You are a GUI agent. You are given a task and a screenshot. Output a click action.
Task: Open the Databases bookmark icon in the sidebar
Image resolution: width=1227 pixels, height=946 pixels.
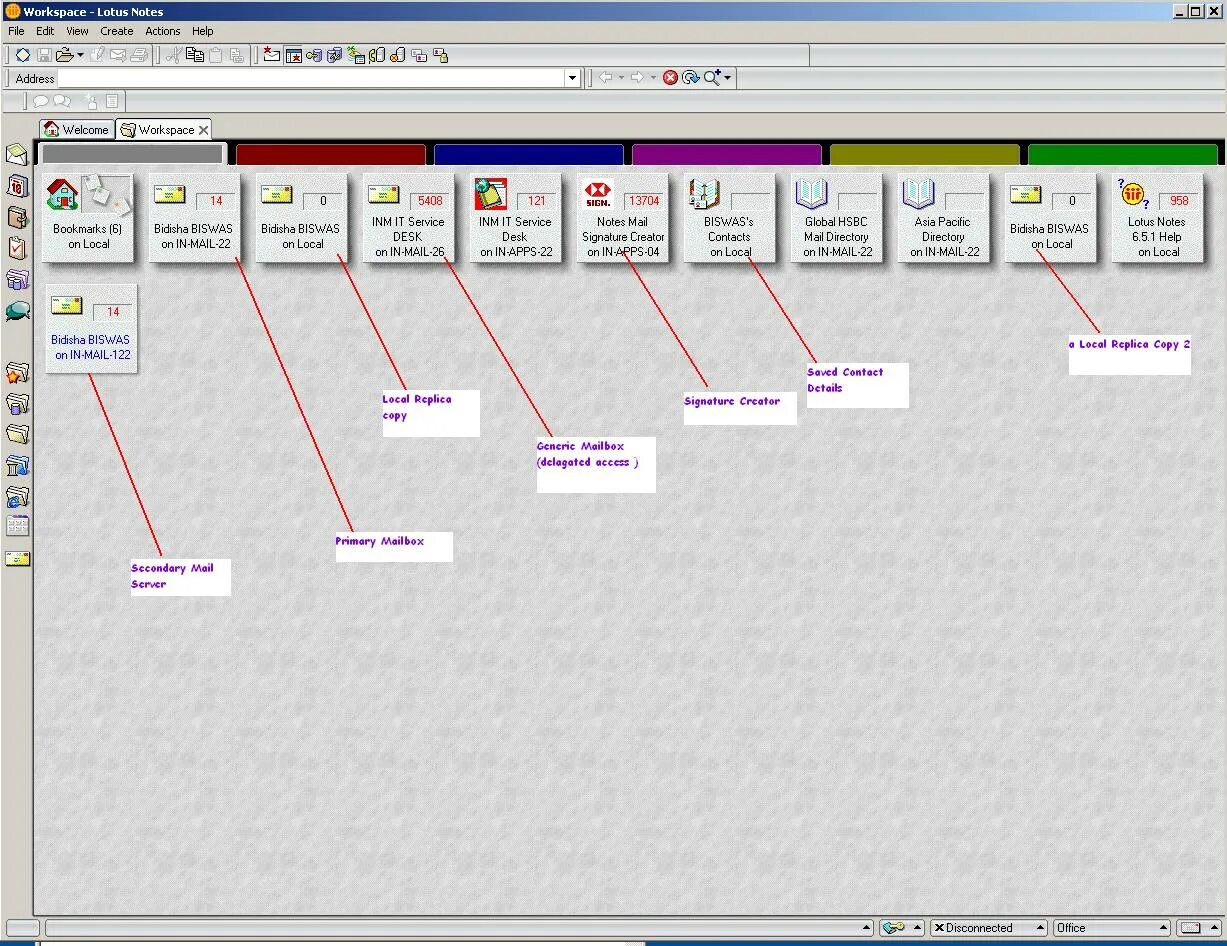[x=17, y=280]
